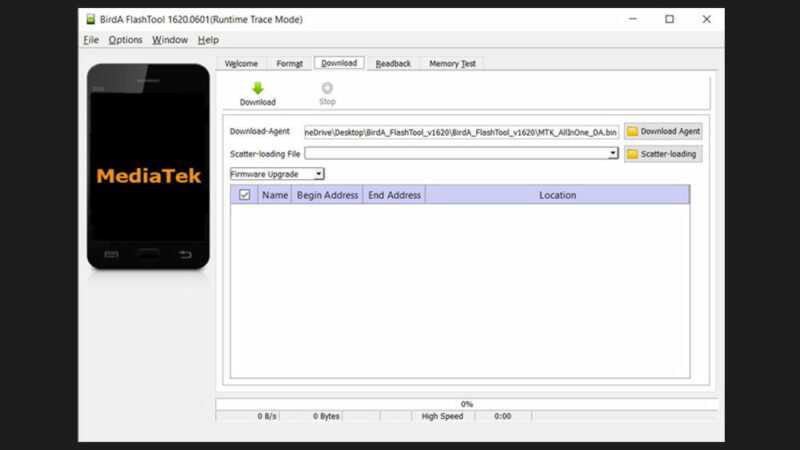This screenshot has height=450, width=800.
Task: Click the grey Stop icon
Action: (x=327, y=88)
